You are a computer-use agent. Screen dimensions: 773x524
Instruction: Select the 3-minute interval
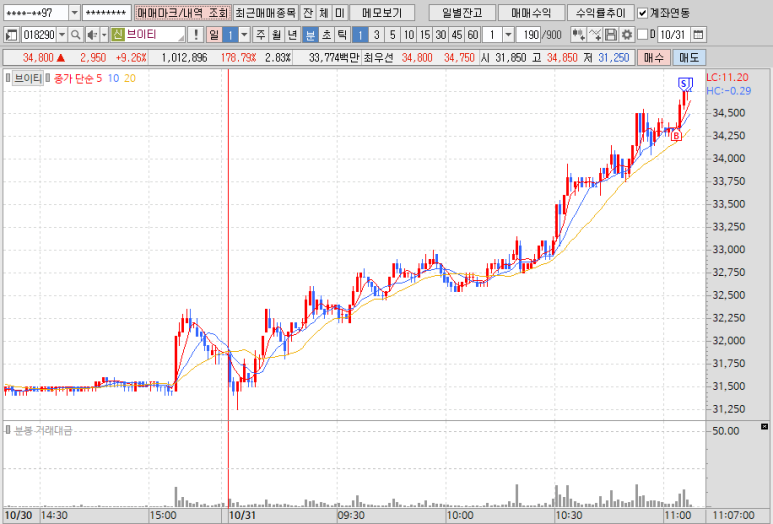click(377, 35)
